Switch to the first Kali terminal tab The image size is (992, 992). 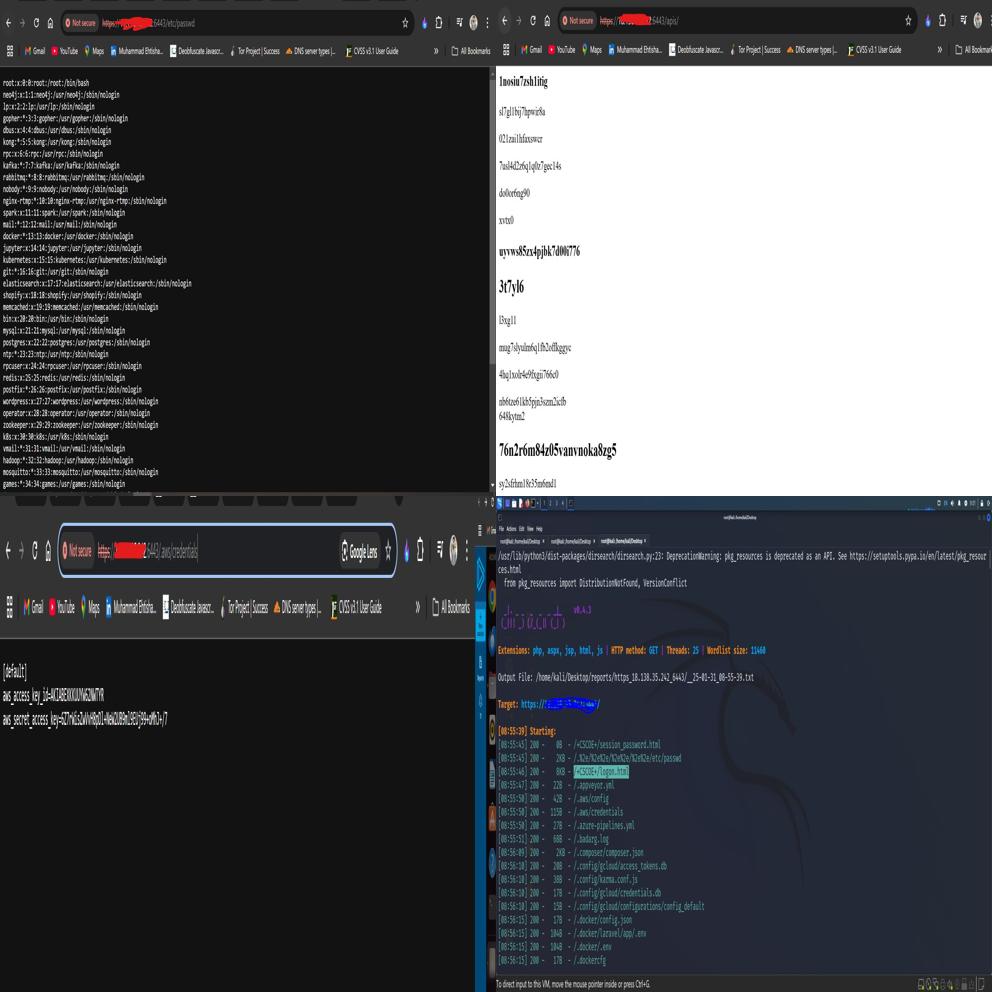coord(522,542)
